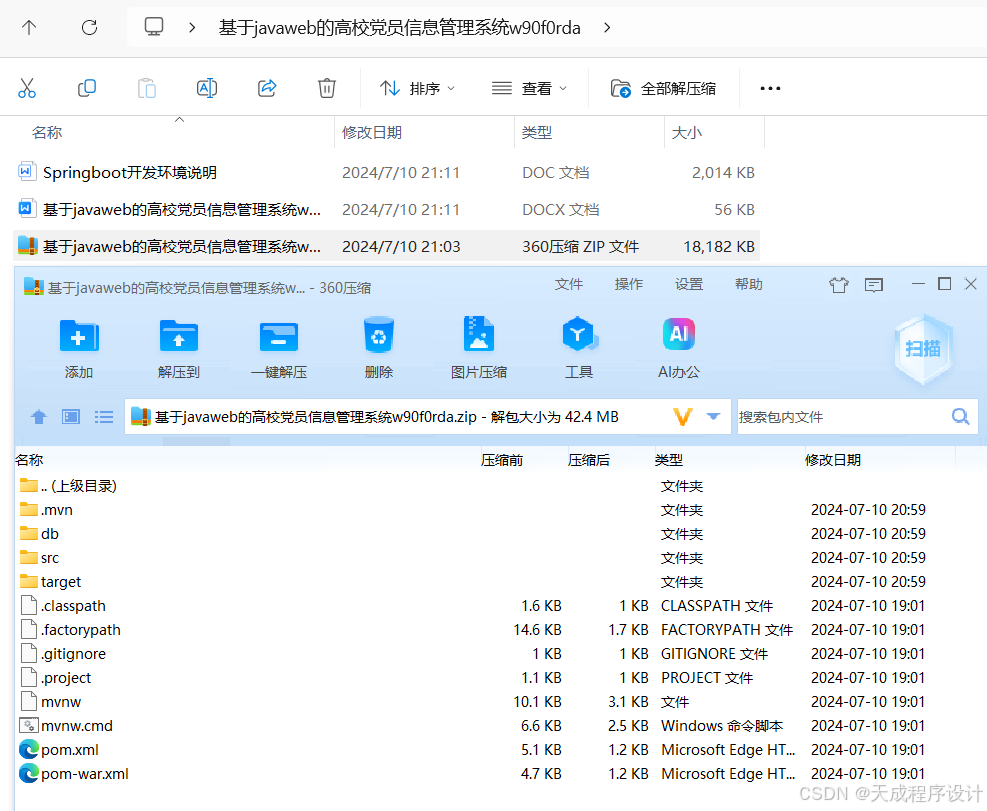
Task: Click the Share icon in Explorer toolbar
Action: 266,88
